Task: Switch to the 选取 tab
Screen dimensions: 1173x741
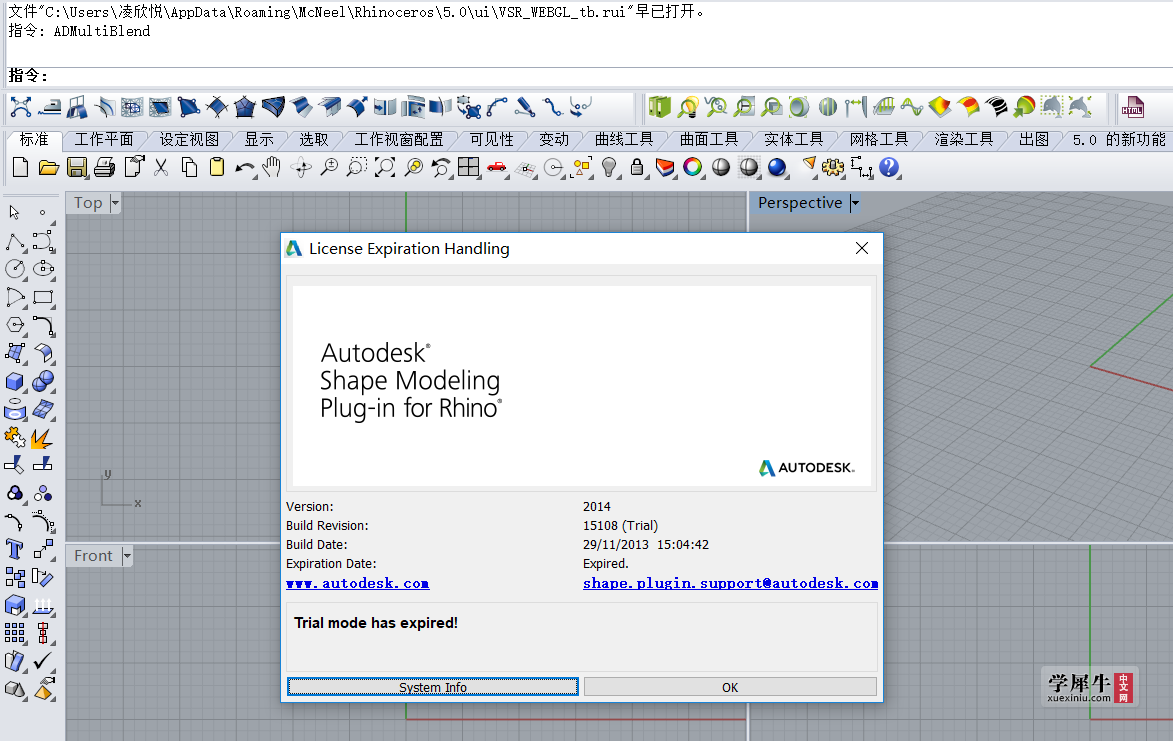Action: click(313, 140)
